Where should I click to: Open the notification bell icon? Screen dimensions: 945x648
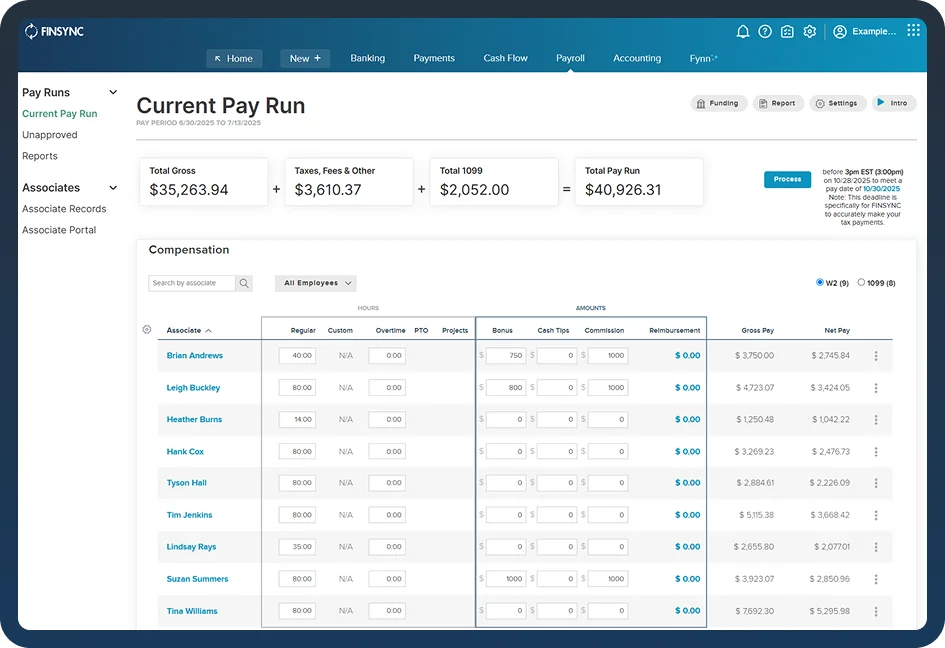[743, 31]
